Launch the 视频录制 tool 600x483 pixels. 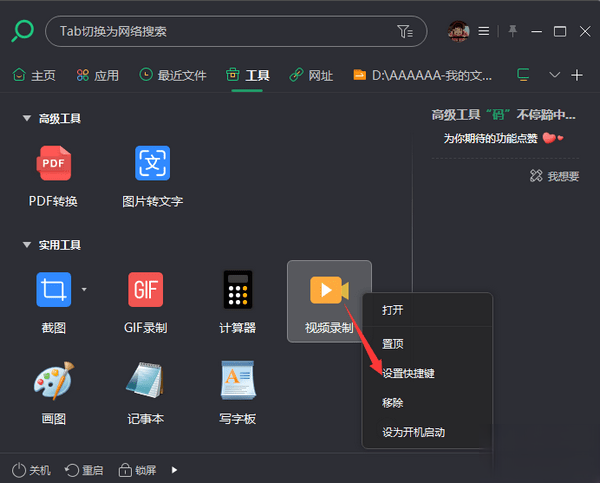click(x=329, y=302)
